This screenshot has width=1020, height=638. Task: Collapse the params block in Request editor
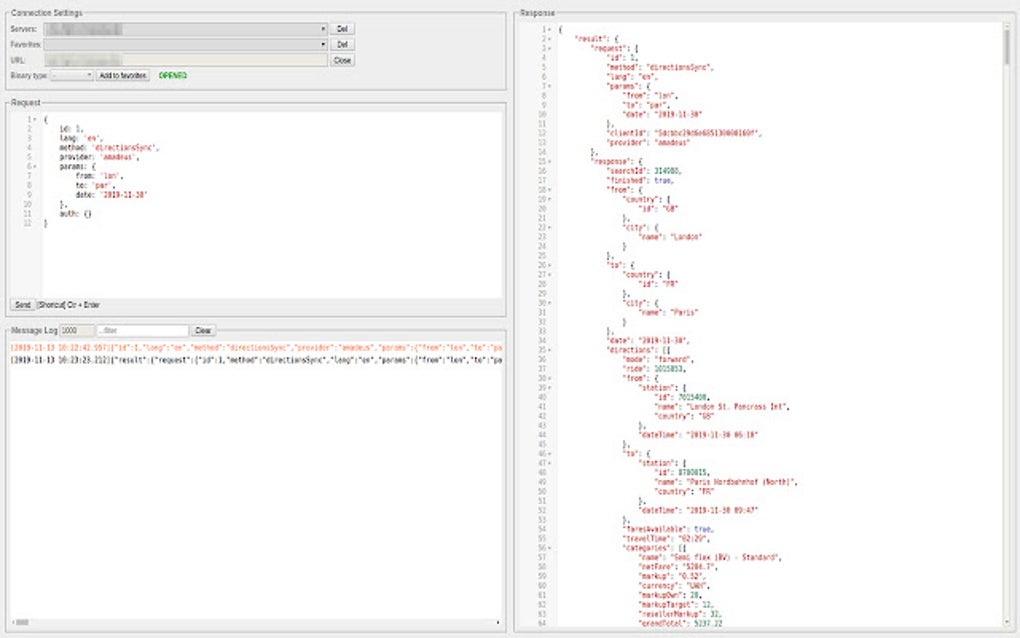[x=34, y=166]
